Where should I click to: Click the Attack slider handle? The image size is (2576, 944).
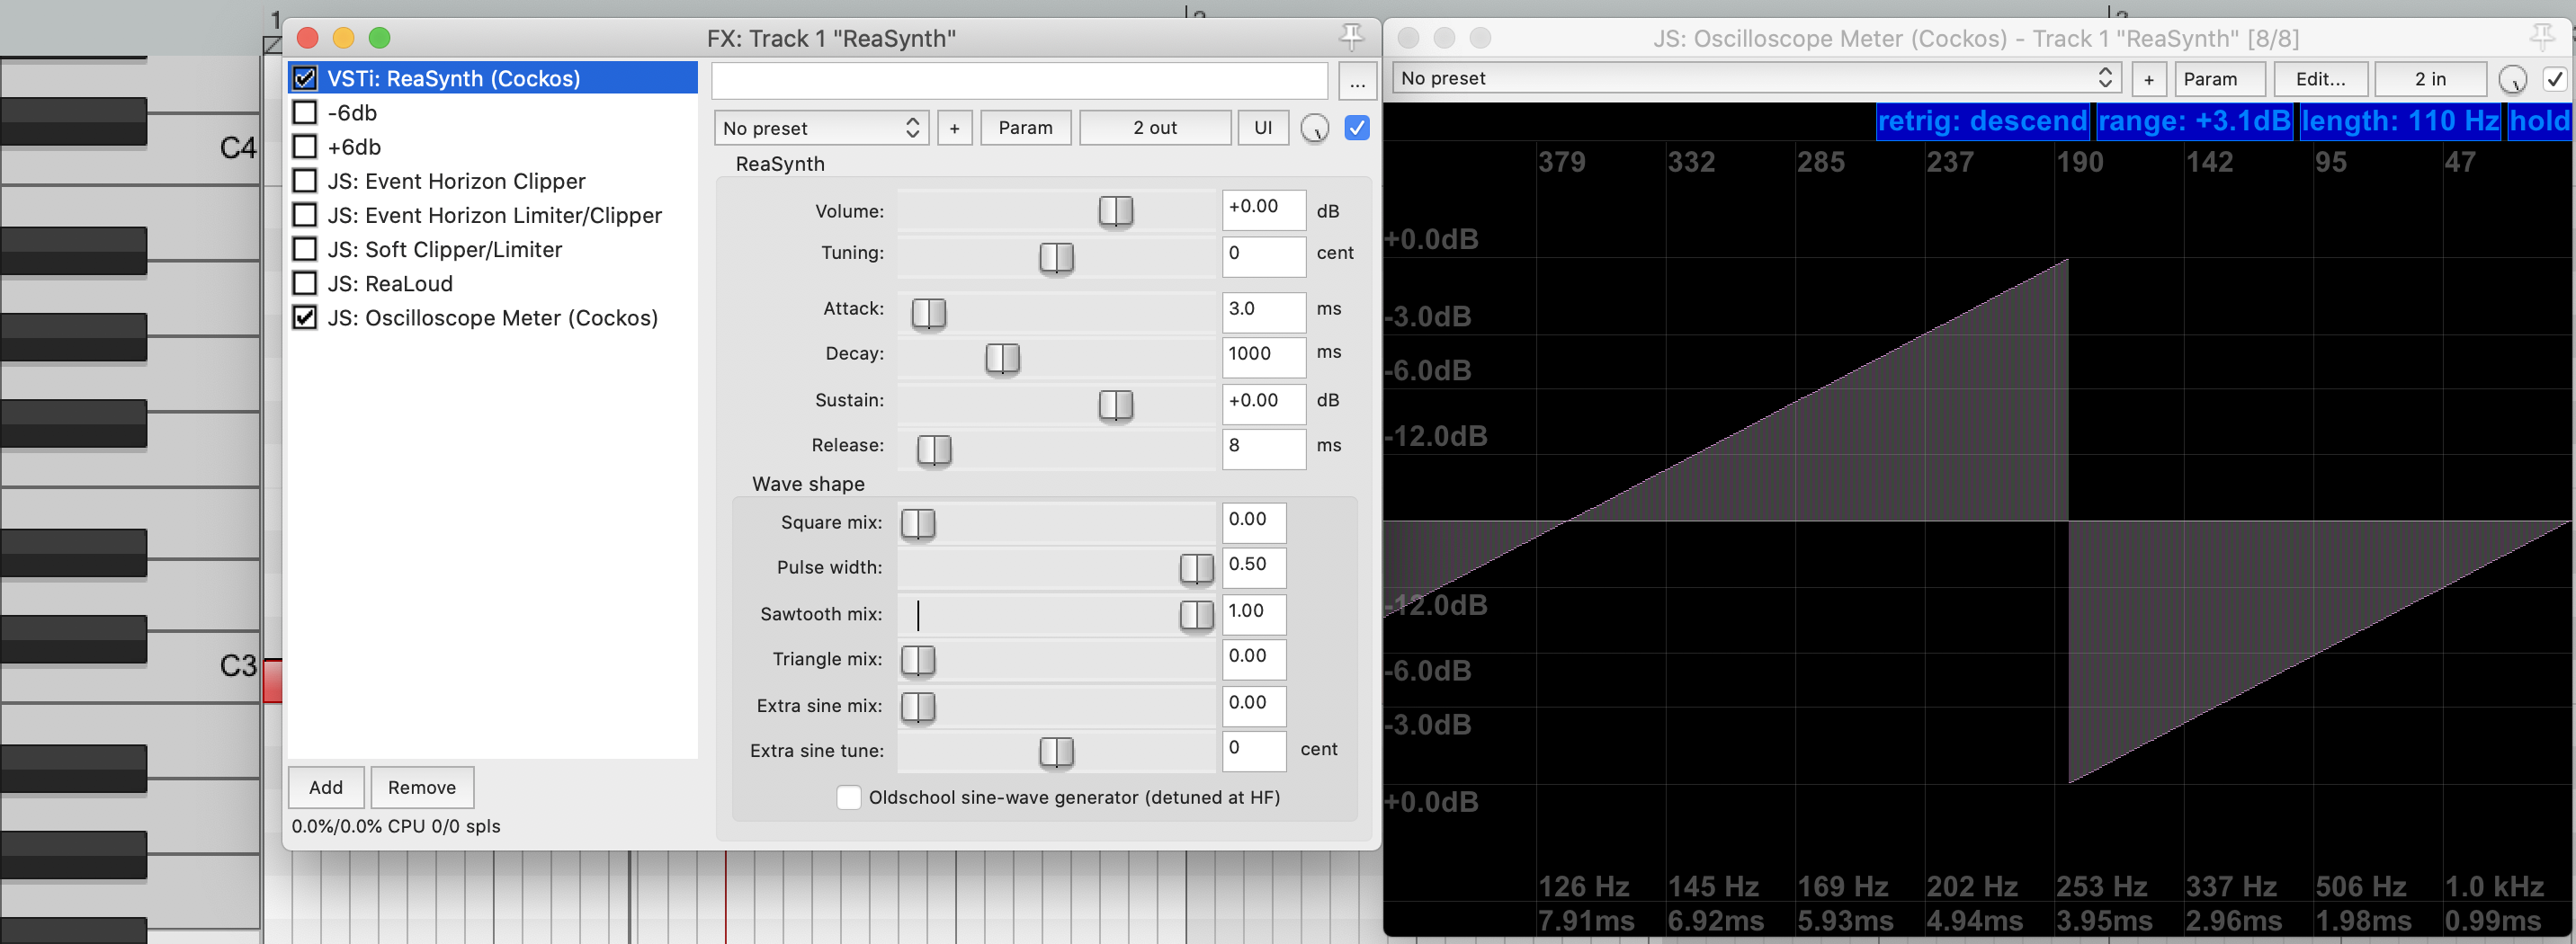pos(929,312)
